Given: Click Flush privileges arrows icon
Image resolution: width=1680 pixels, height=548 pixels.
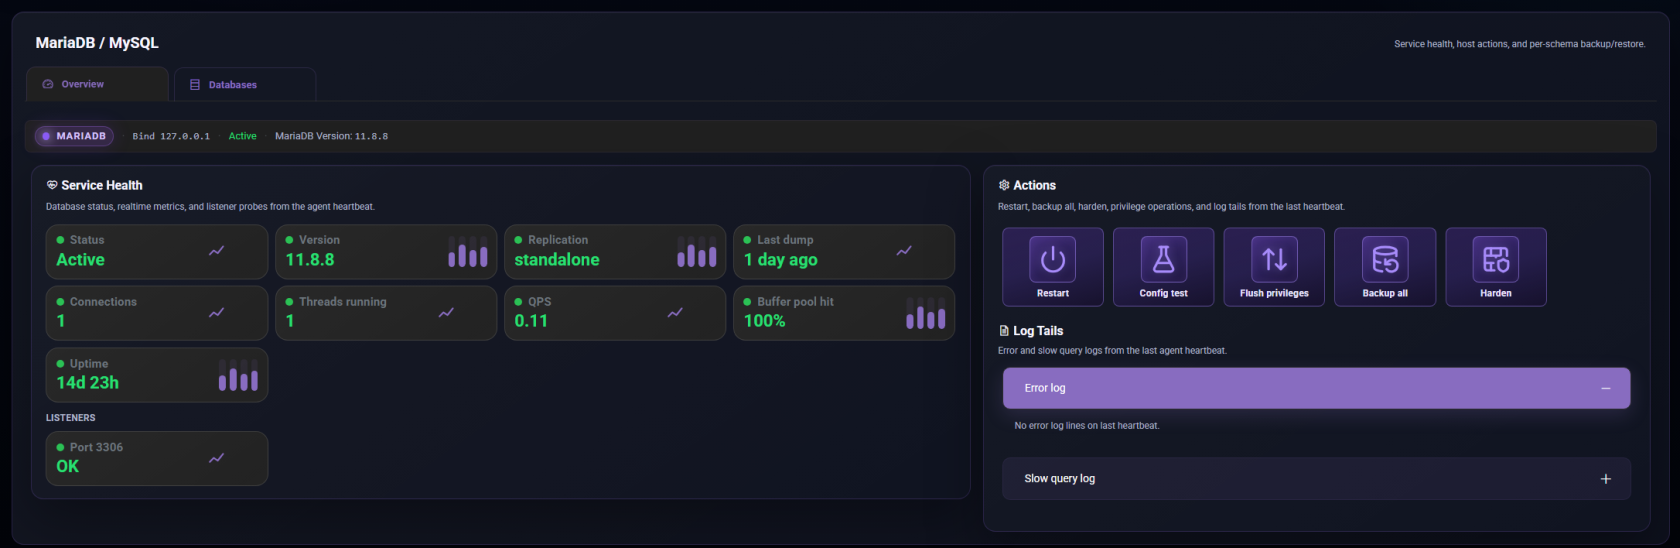Looking at the screenshot, I should pos(1274,260).
